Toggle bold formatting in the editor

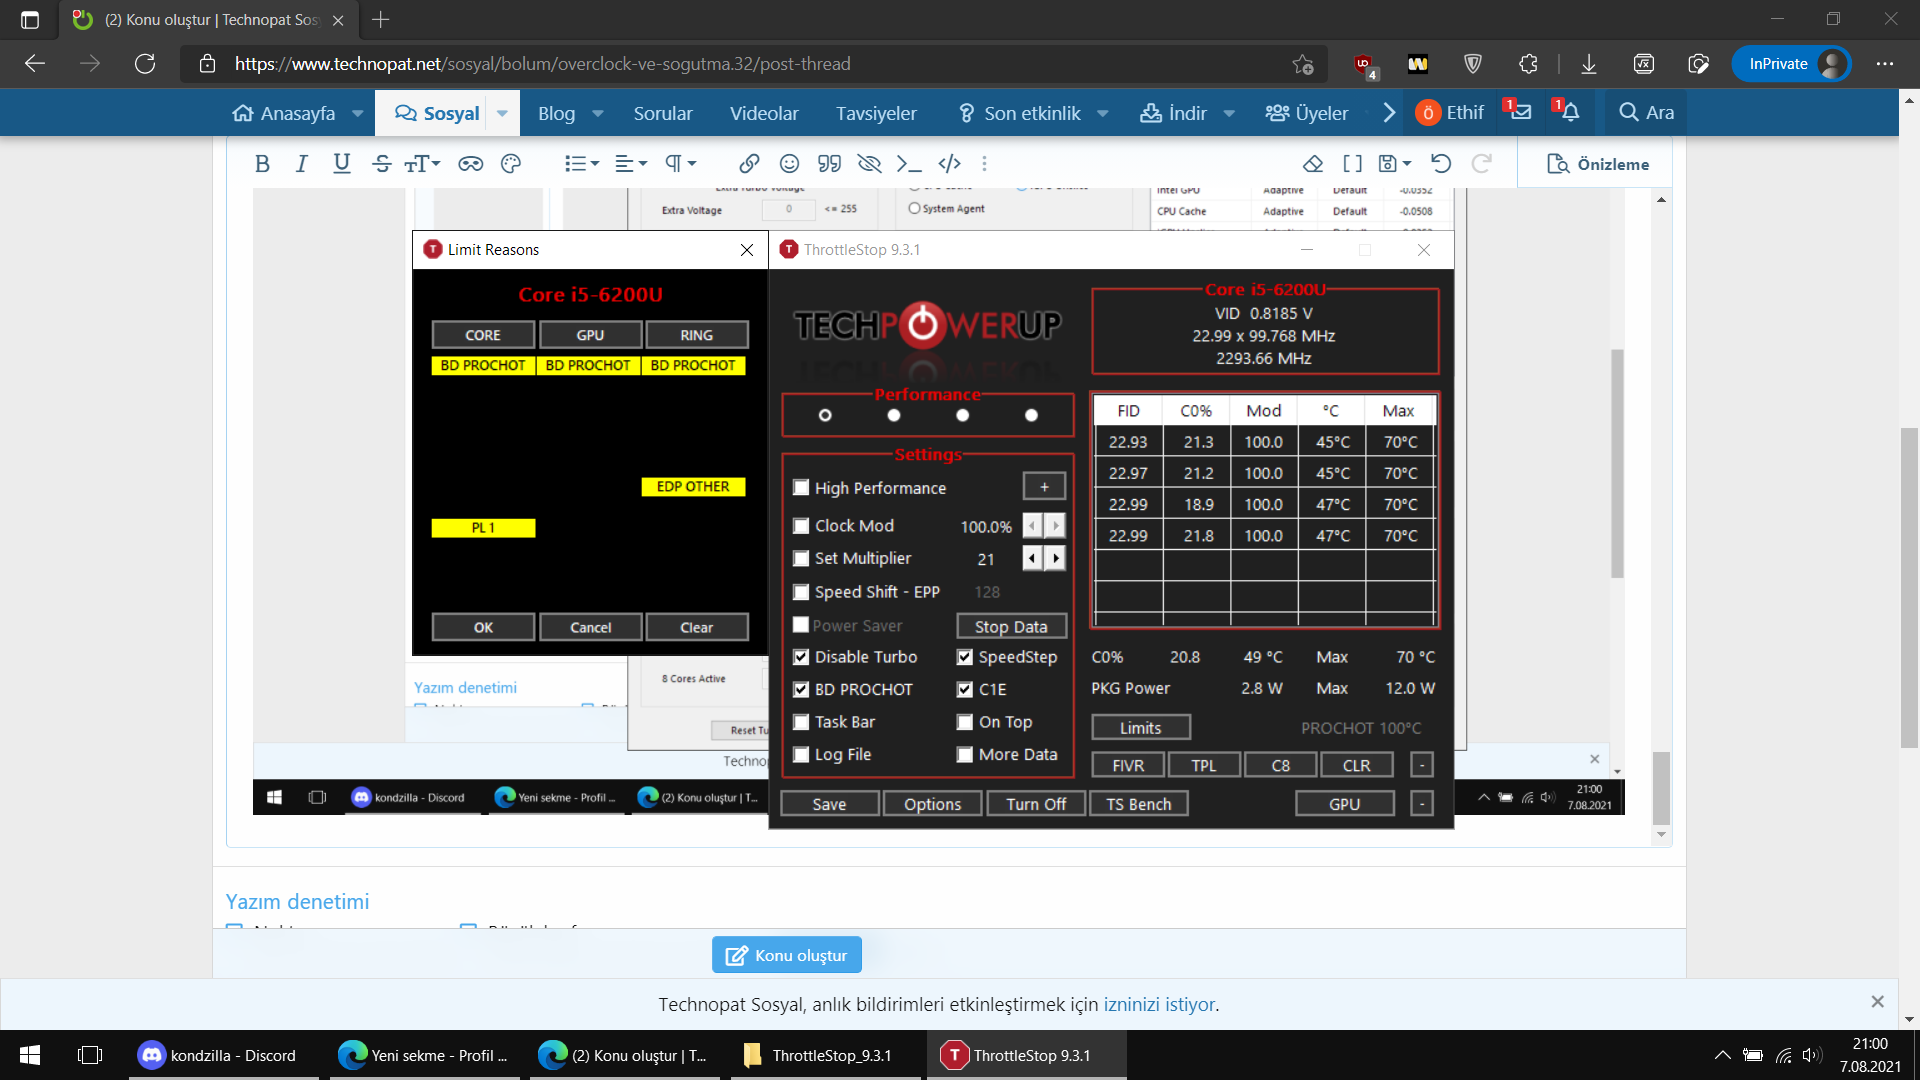click(262, 164)
